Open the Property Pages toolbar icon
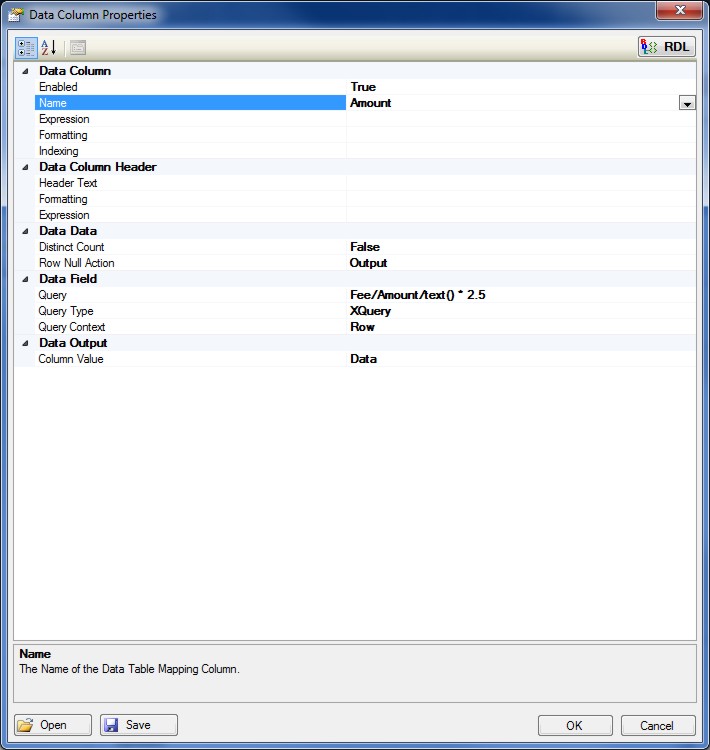 click(x=77, y=47)
